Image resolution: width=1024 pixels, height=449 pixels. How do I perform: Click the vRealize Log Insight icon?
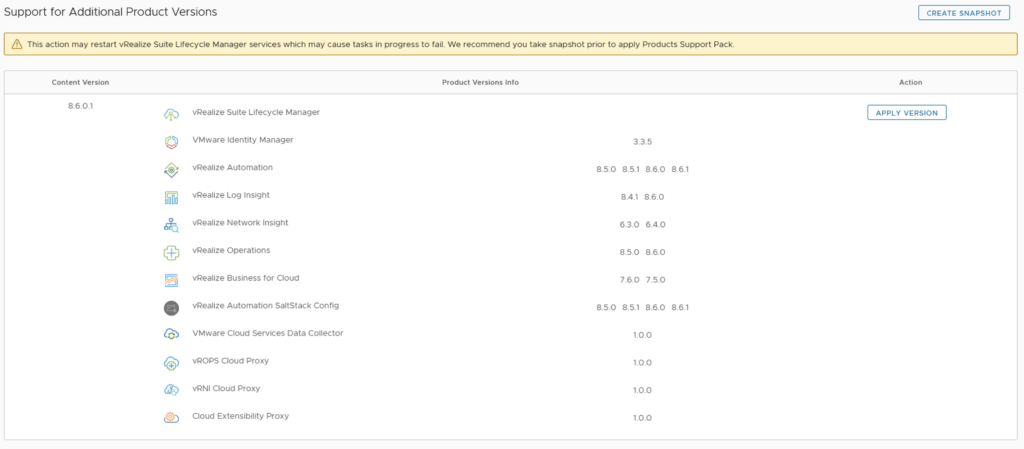(171, 197)
